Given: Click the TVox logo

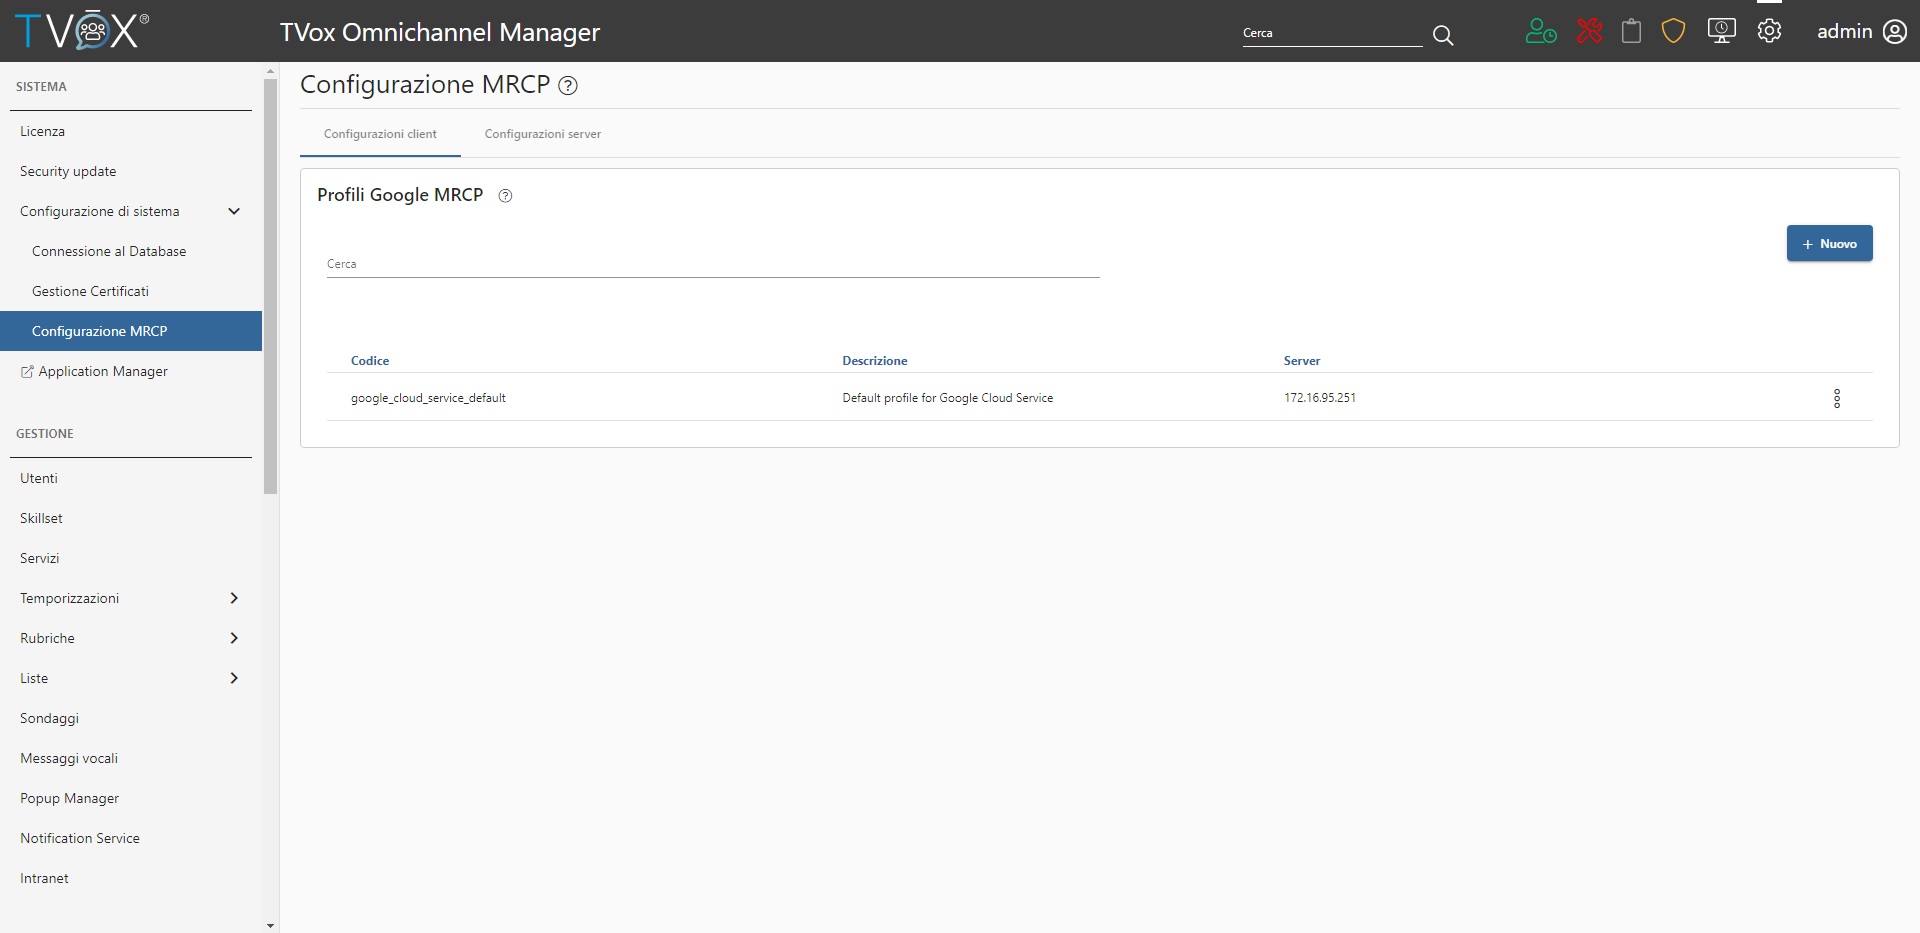Looking at the screenshot, I should tap(82, 31).
